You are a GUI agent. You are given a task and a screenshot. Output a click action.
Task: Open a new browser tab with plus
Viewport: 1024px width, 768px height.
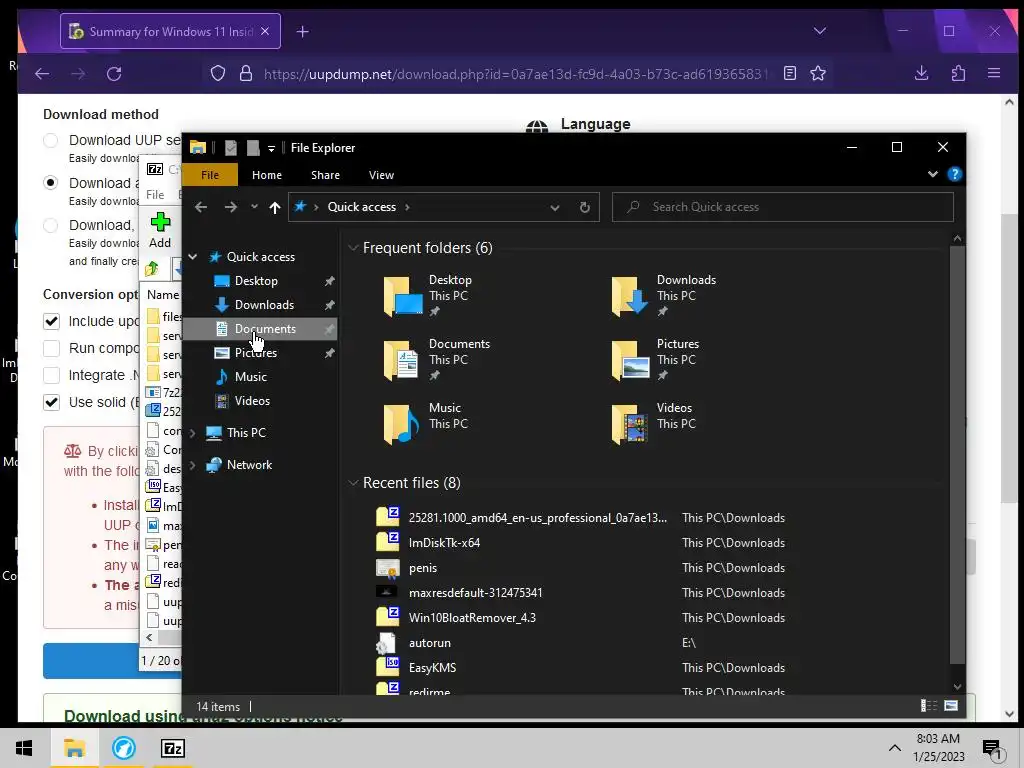pos(302,31)
